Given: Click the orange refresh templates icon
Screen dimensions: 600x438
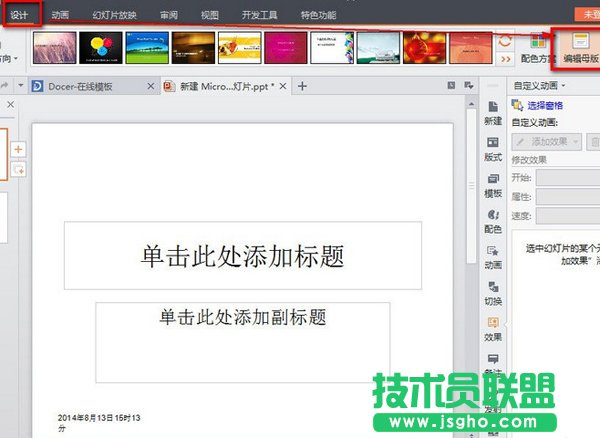Looking at the screenshot, I should (505, 41).
